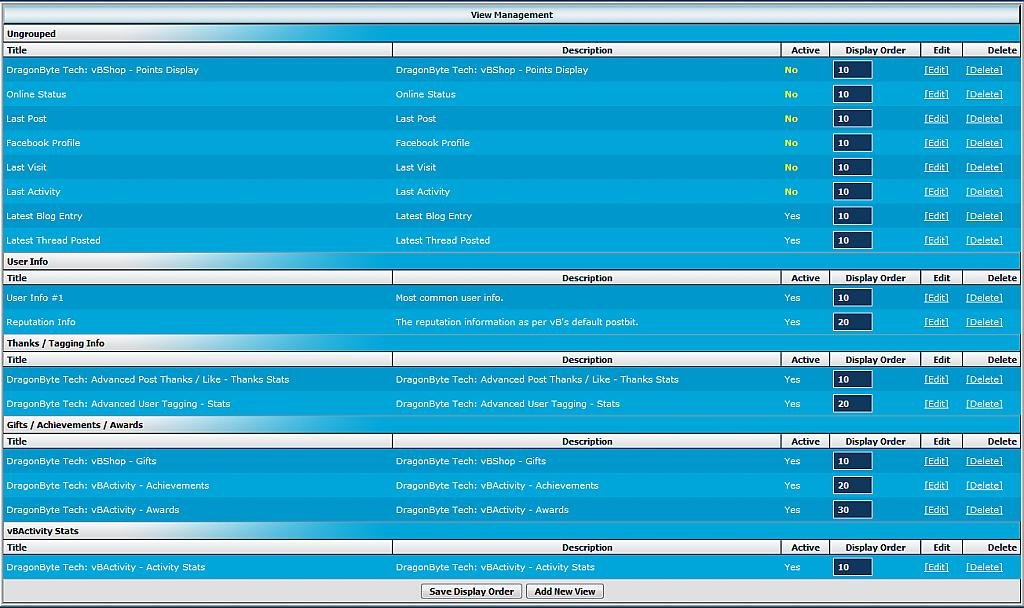Image resolution: width=1024 pixels, height=608 pixels.
Task: Delete the Last Visit view
Action: coord(984,167)
